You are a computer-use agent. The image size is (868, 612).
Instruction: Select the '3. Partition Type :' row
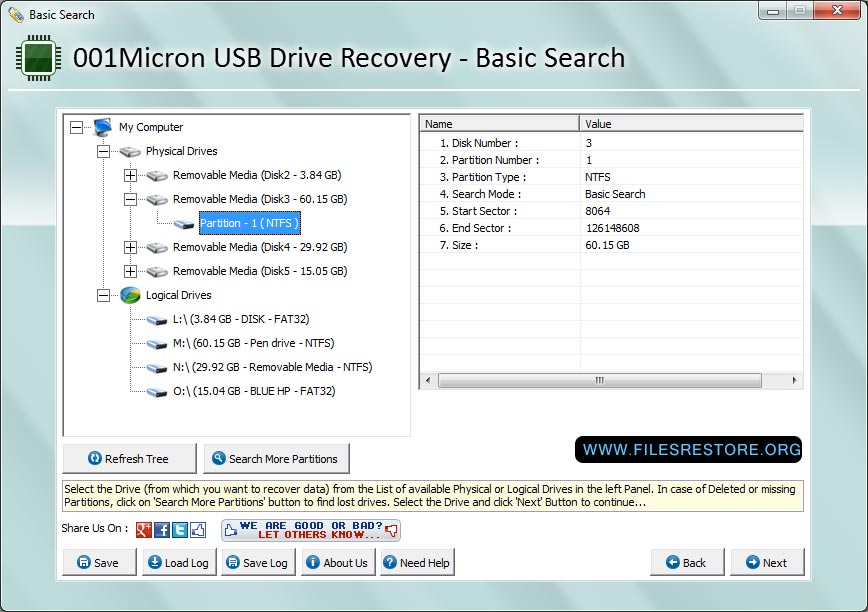click(x=611, y=177)
